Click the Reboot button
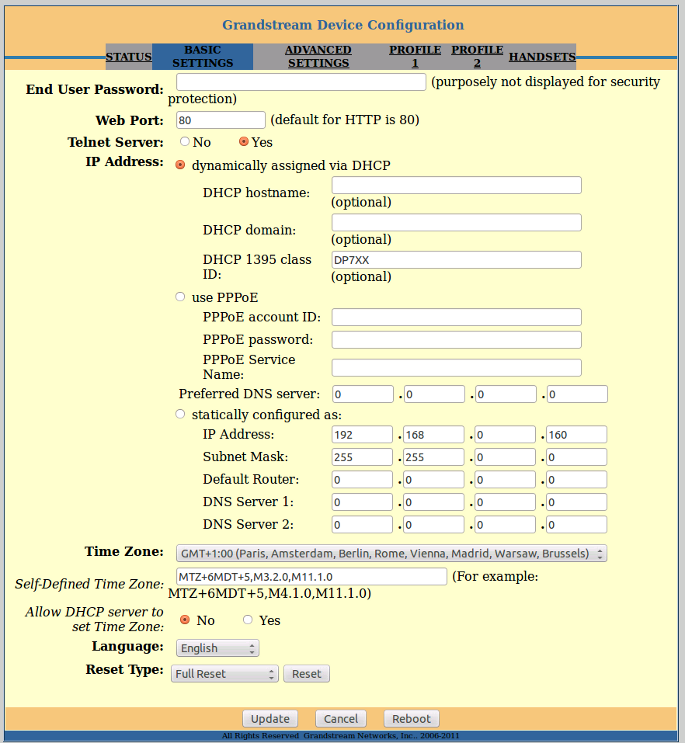Screen dimensions: 685x743 [411, 718]
